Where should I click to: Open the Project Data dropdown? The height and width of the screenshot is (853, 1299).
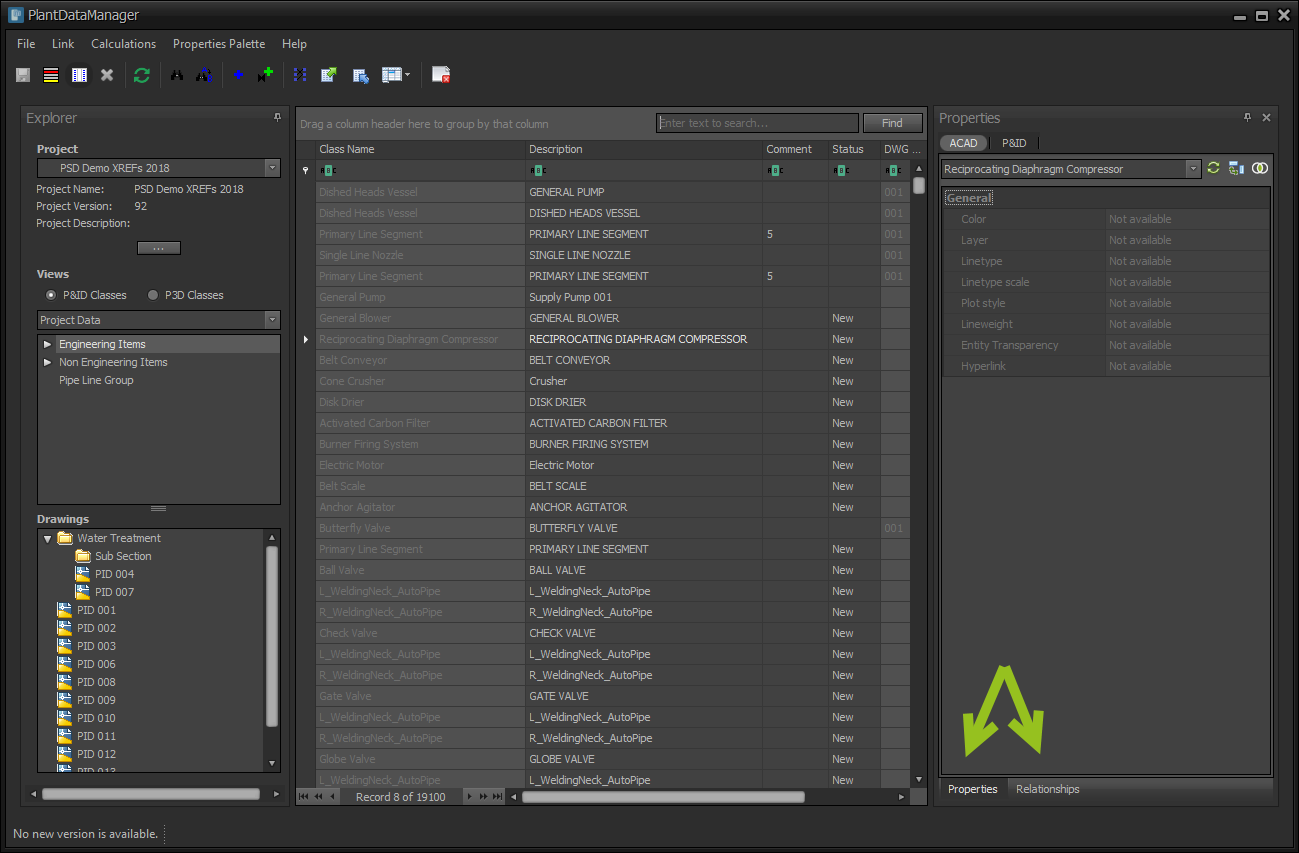272,320
